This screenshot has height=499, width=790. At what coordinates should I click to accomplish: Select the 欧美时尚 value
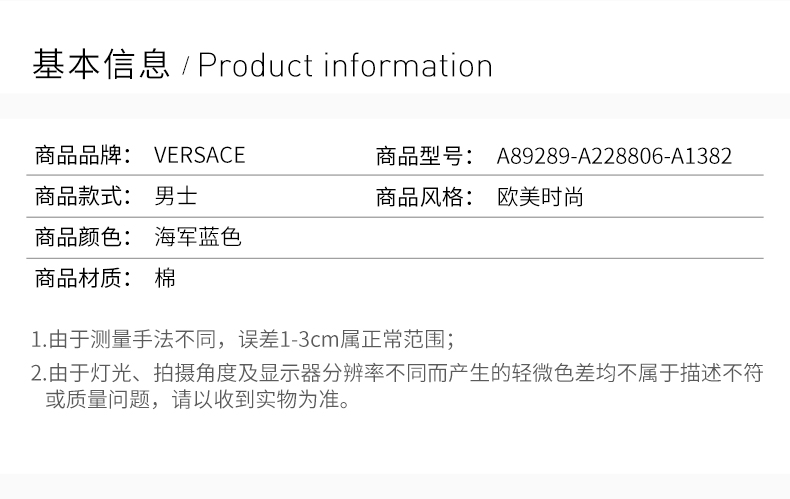point(540,197)
